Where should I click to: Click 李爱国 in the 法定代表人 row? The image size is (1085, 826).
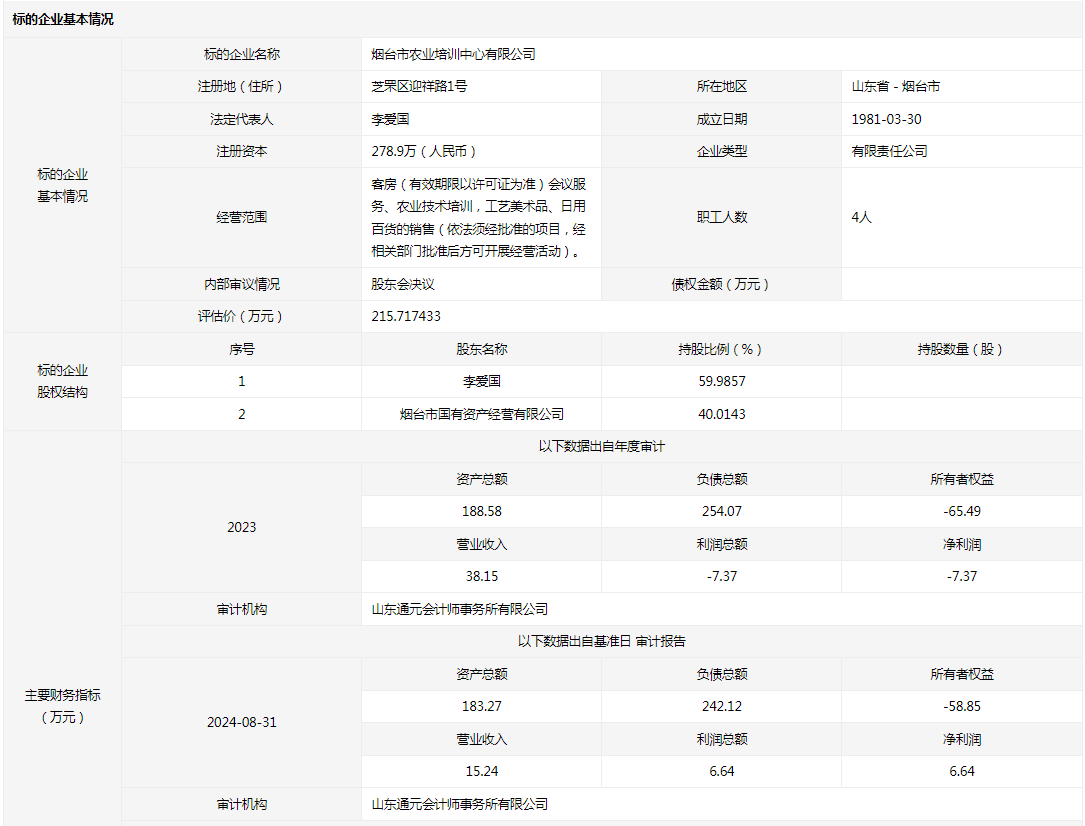390,119
